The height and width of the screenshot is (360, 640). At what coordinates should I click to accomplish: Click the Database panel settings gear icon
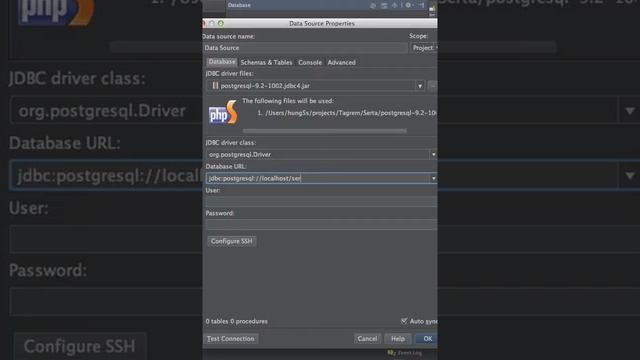pos(408,5)
